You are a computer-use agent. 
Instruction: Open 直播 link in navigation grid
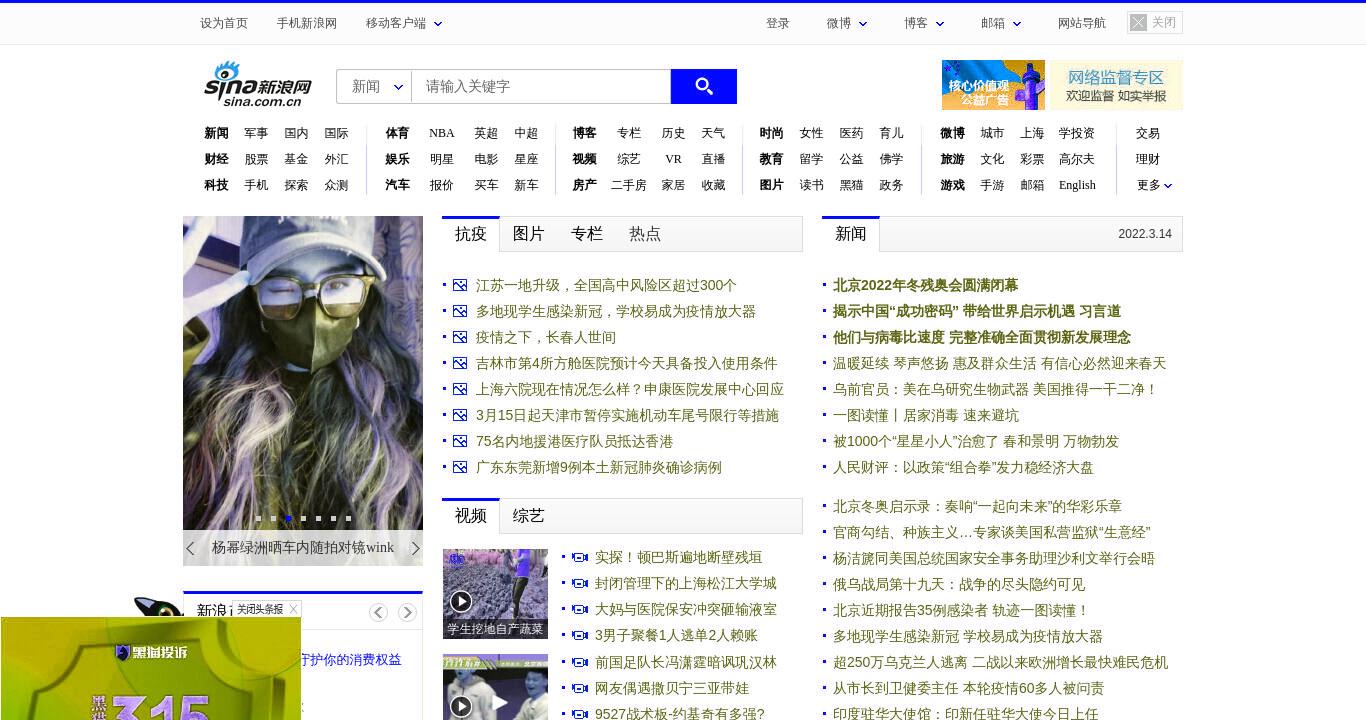tap(713, 159)
